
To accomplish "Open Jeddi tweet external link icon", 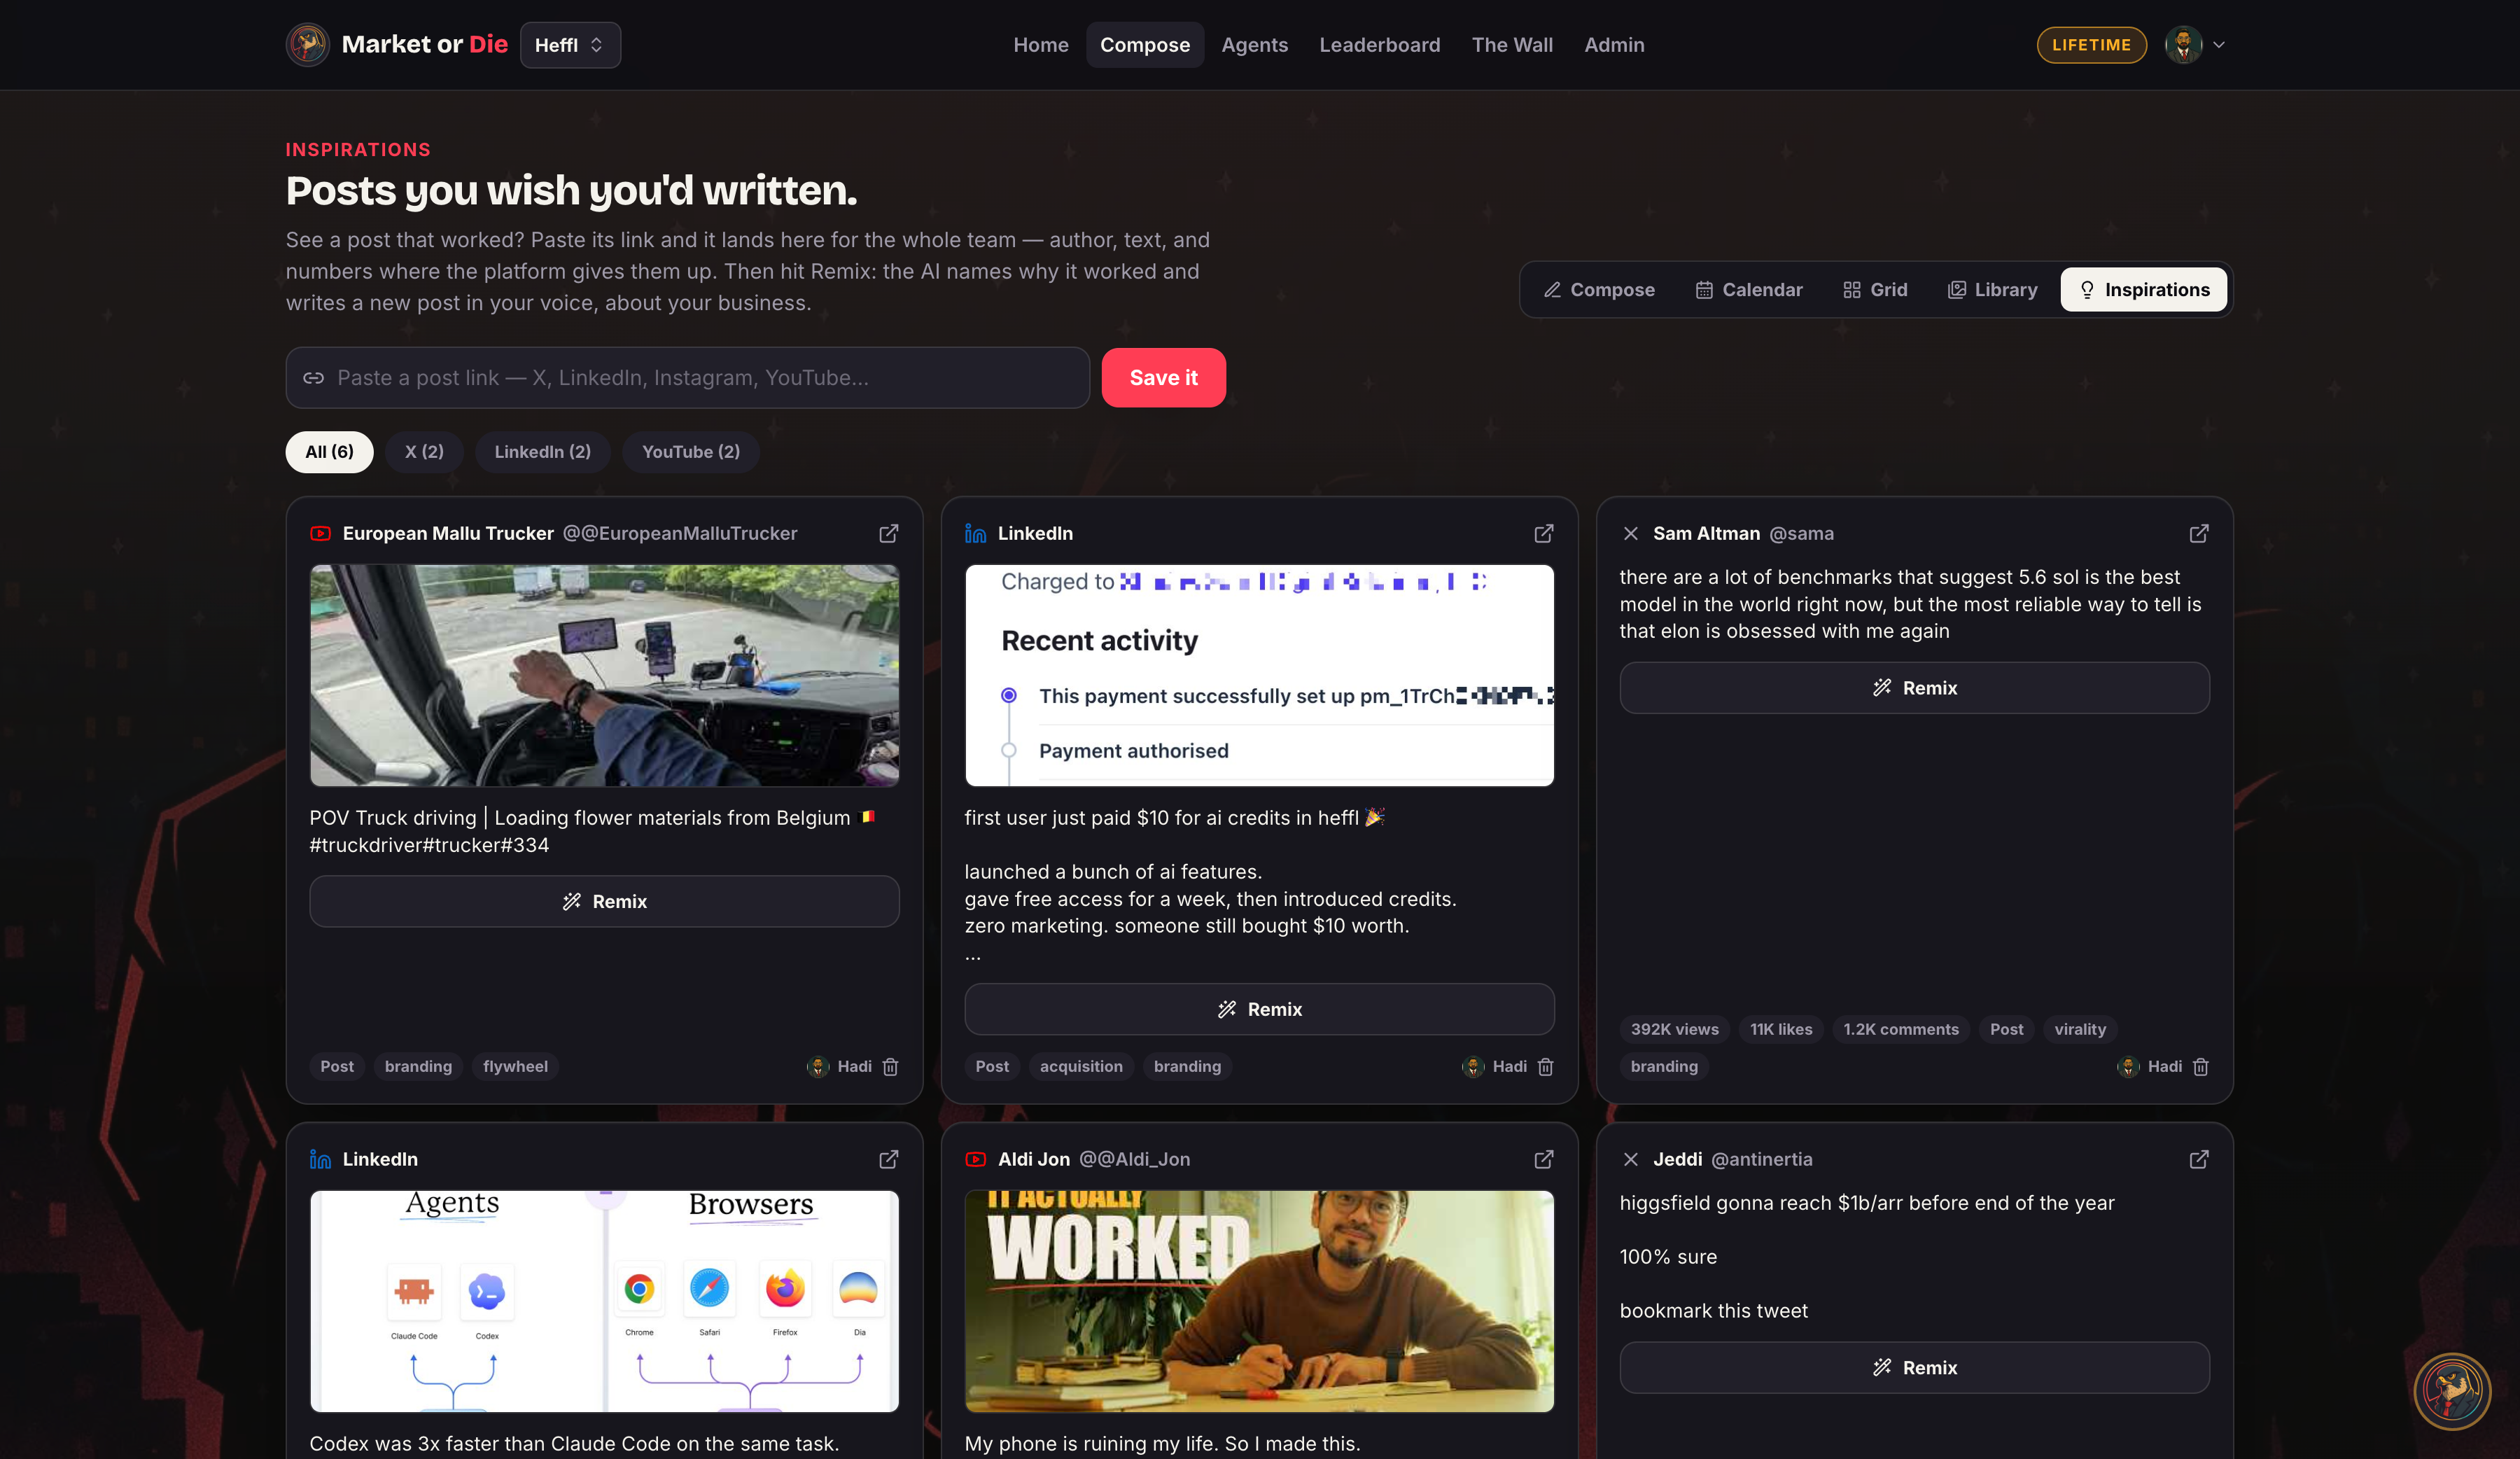I will (x=2198, y=1160).
